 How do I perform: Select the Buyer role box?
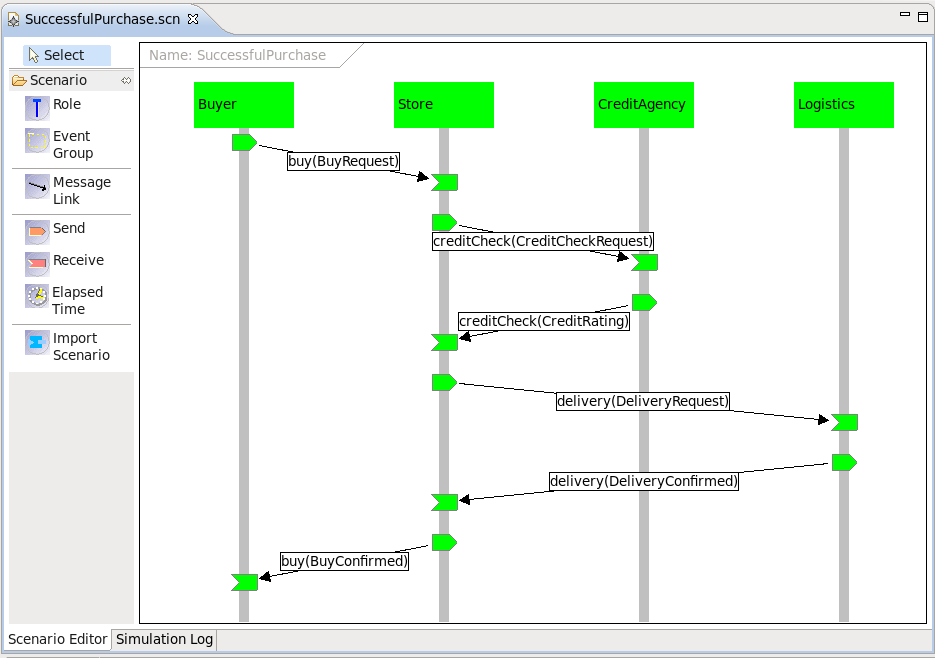tap(244, 104)
